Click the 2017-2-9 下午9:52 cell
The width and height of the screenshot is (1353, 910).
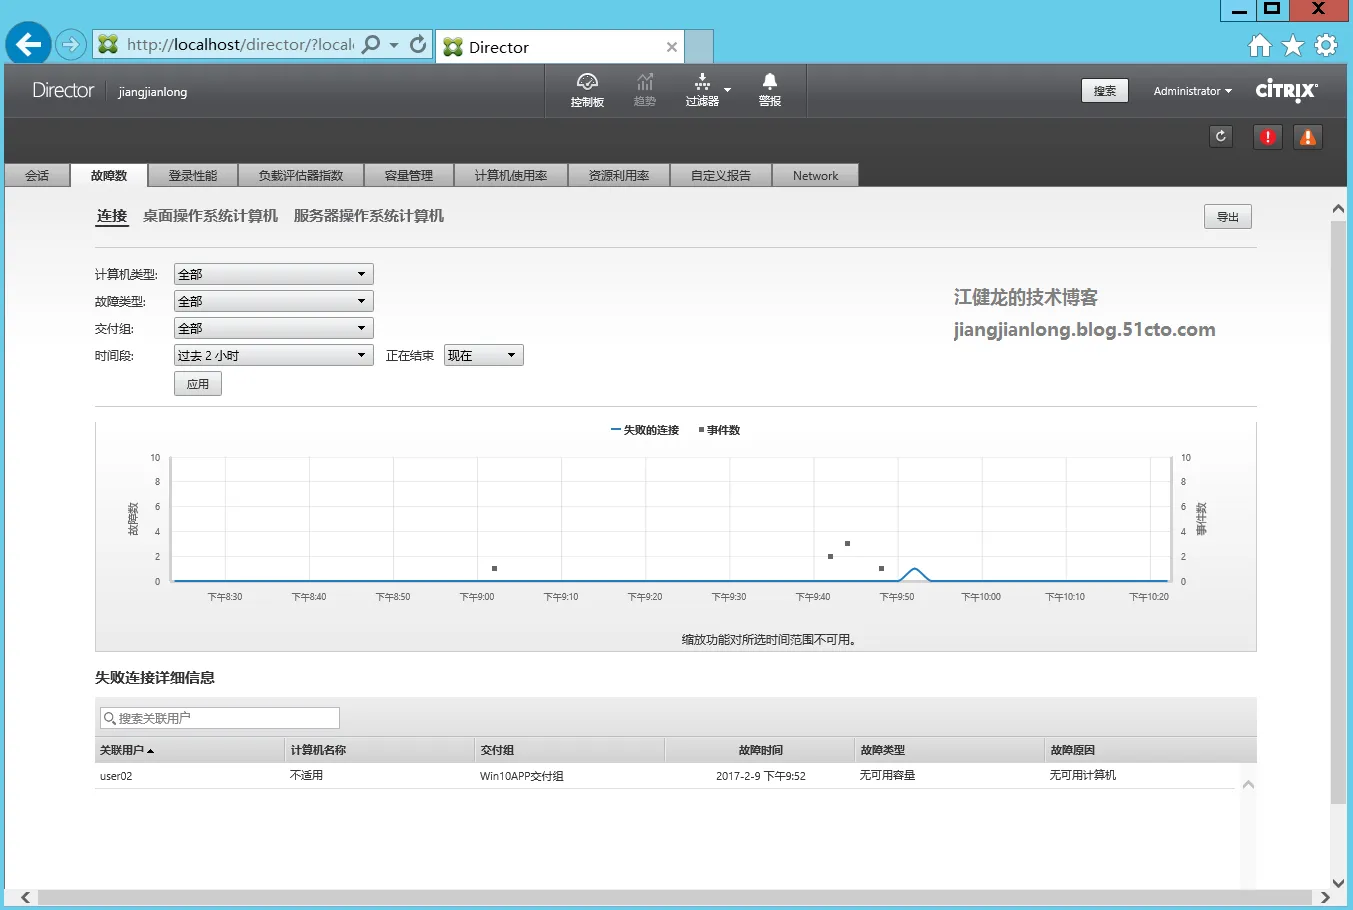click(x=761, y=776)
